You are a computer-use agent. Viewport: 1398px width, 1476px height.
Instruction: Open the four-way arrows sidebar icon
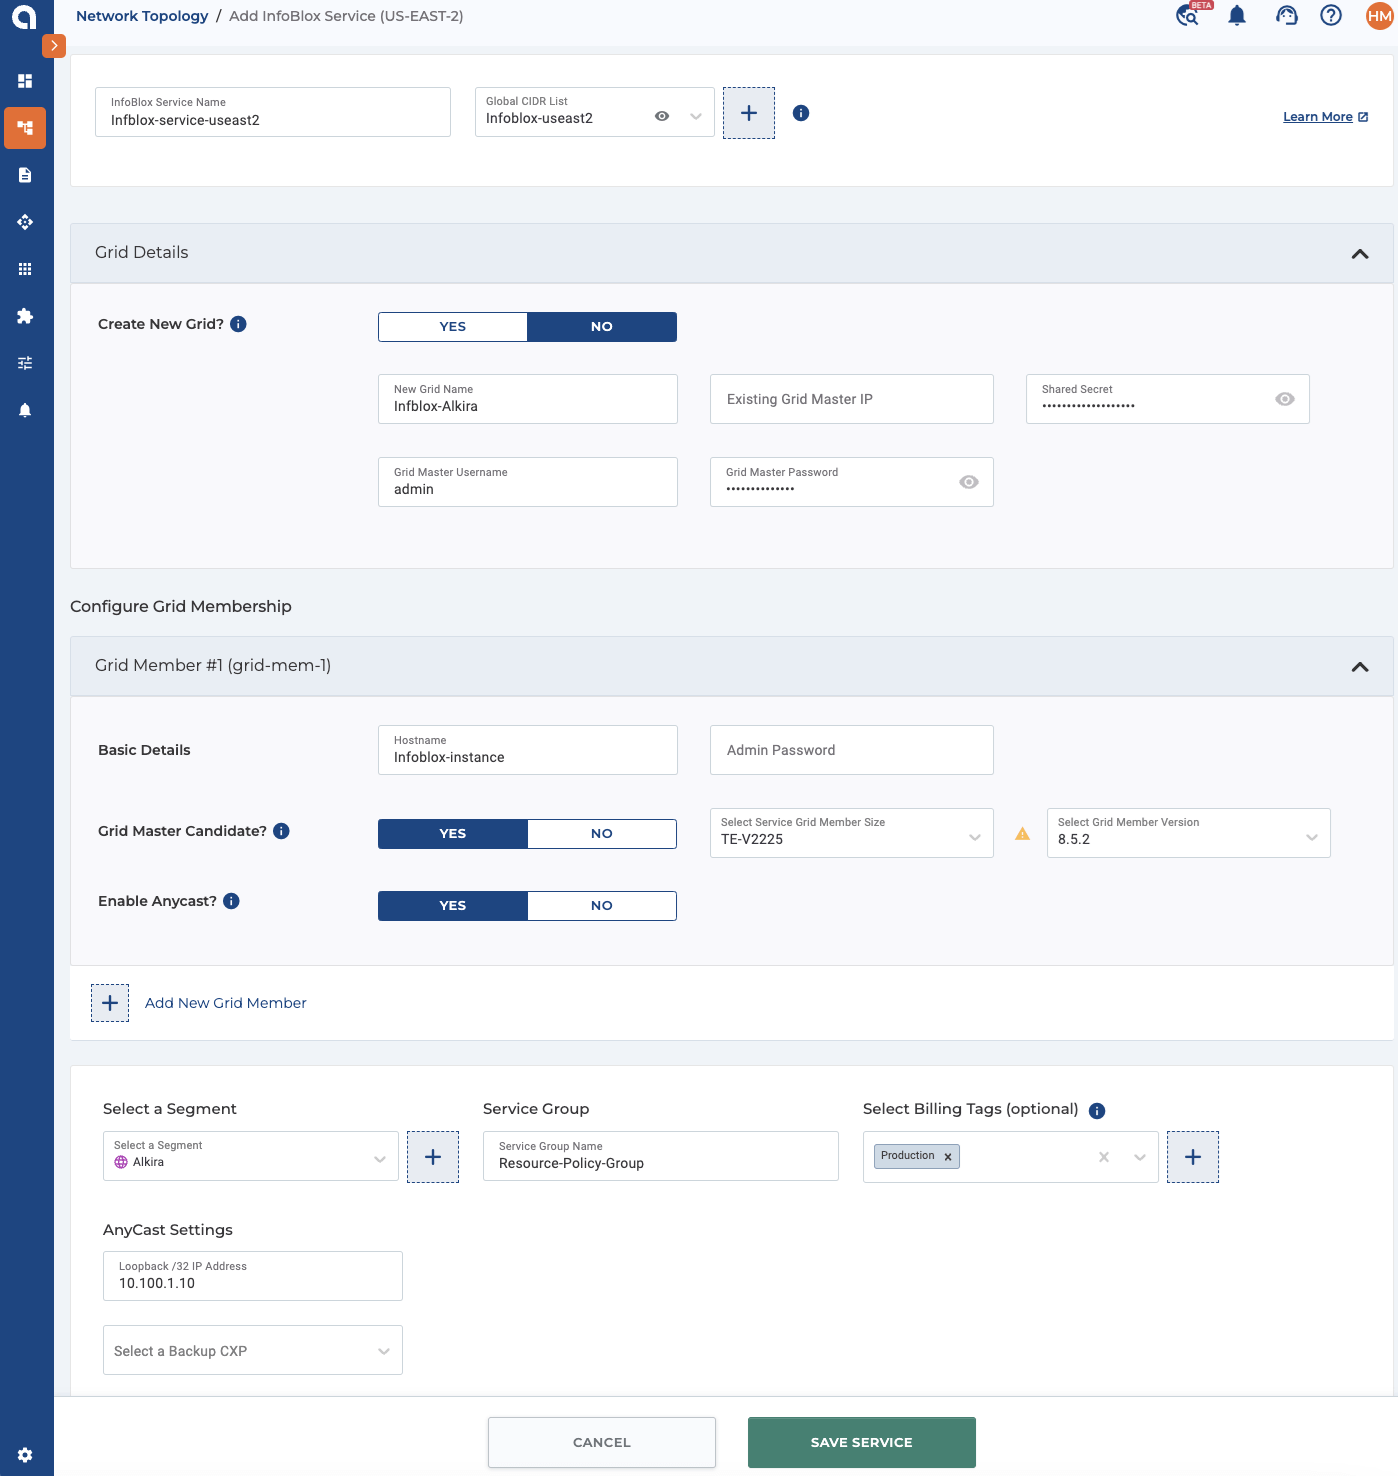[x=25, y=222]
